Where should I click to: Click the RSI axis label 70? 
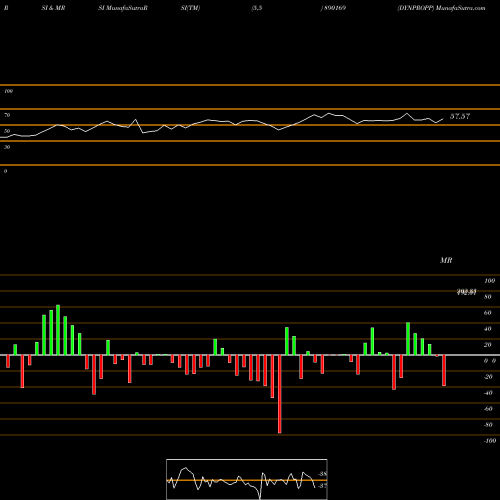[x=7, y=115]
